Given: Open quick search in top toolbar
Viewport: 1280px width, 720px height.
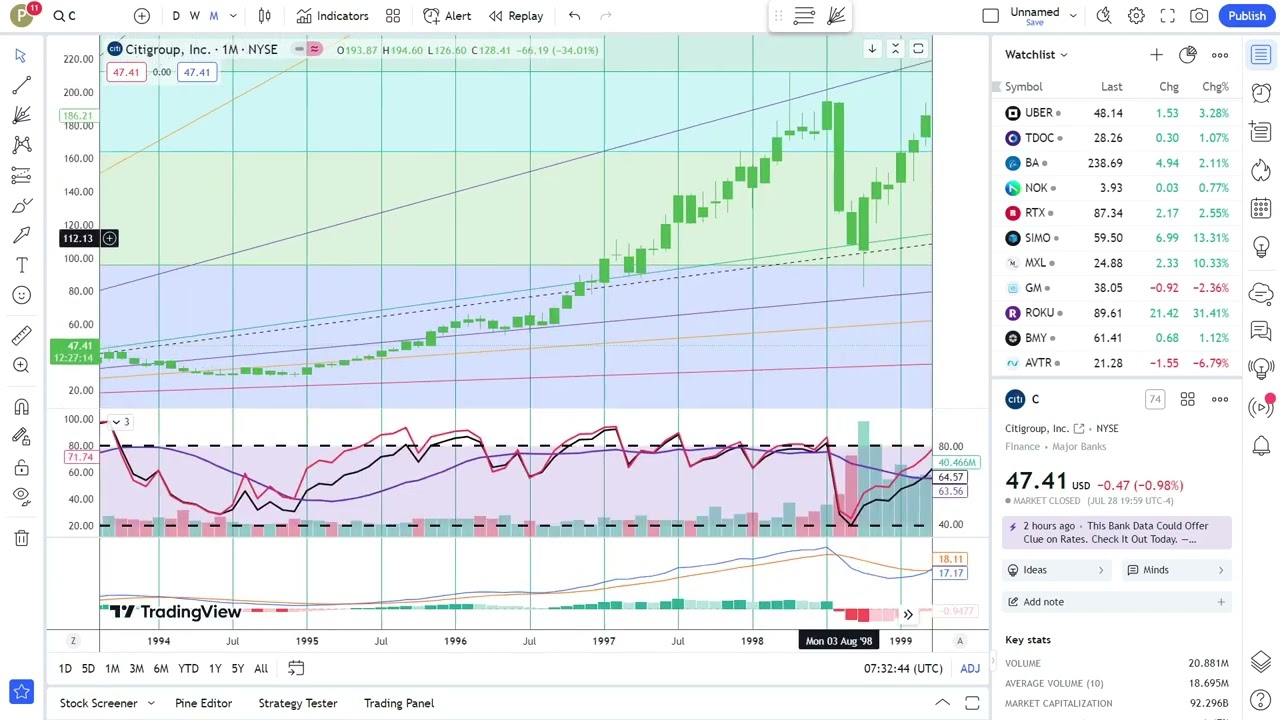Looking at the screenshot, I should (1104, 16).
